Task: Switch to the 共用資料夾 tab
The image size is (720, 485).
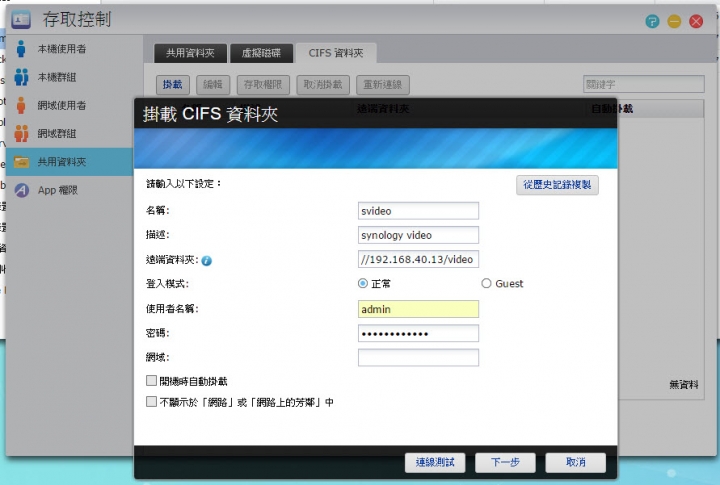Action: (190, 53)
